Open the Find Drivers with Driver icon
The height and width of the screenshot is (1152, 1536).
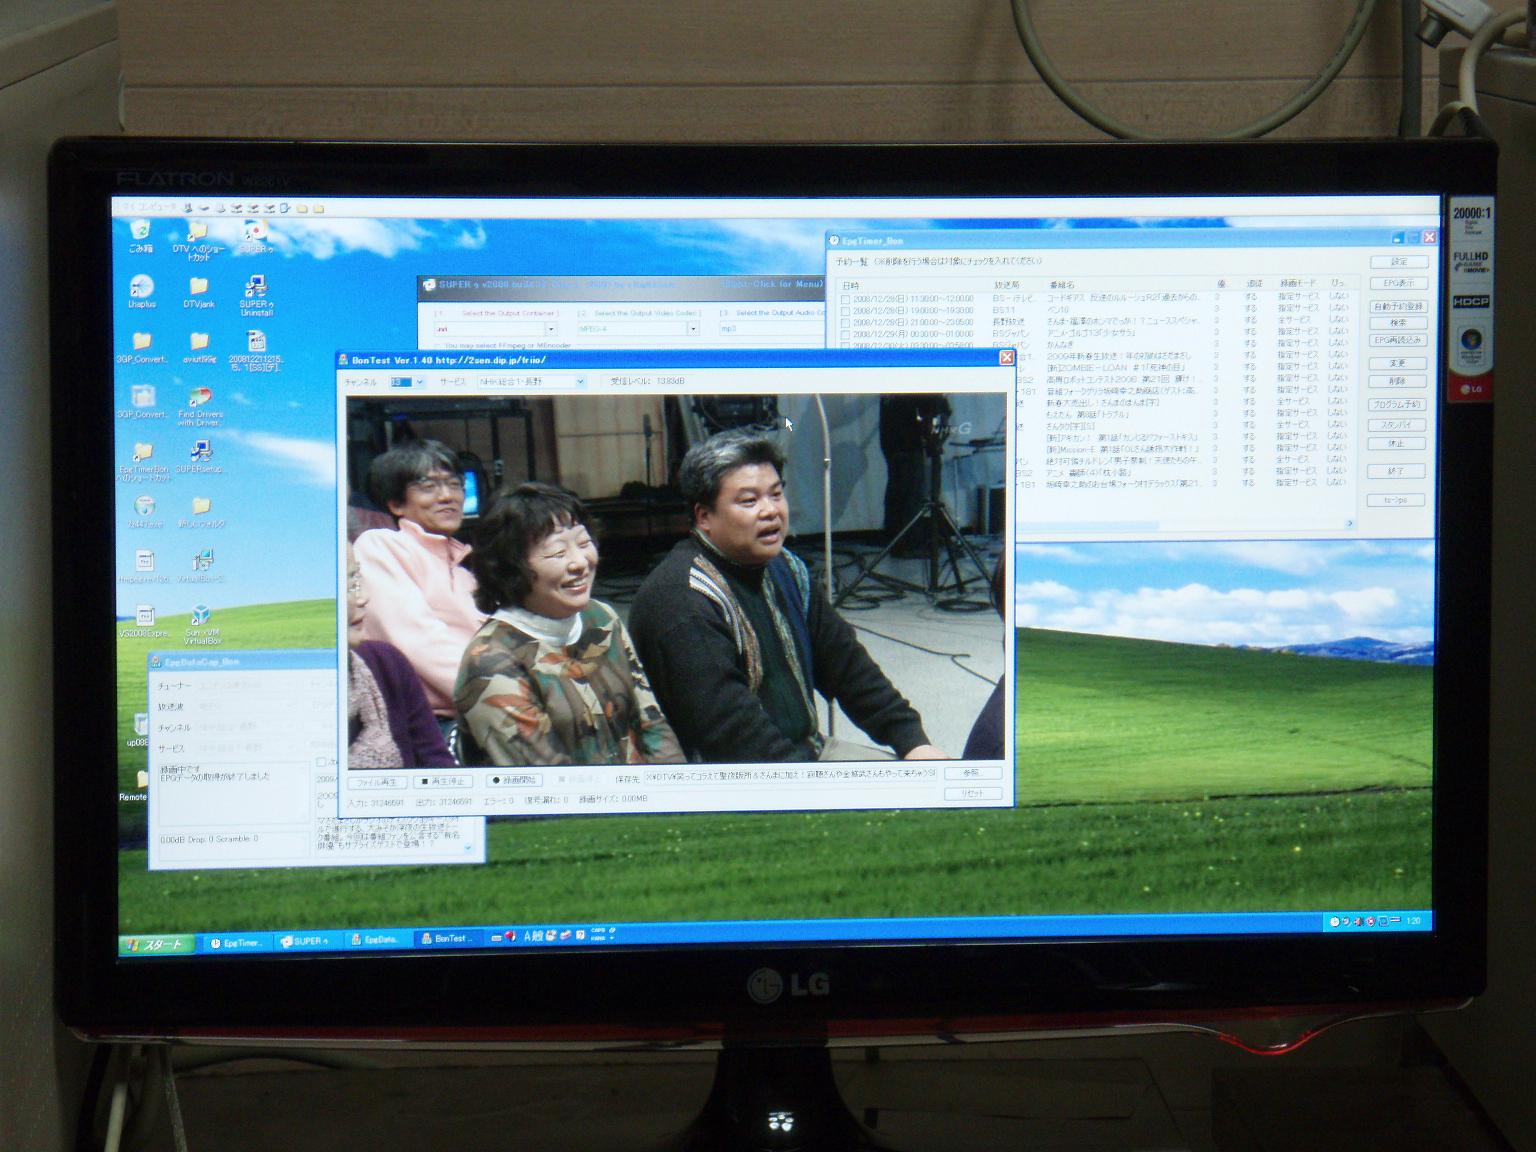click(x=200, y=406)
